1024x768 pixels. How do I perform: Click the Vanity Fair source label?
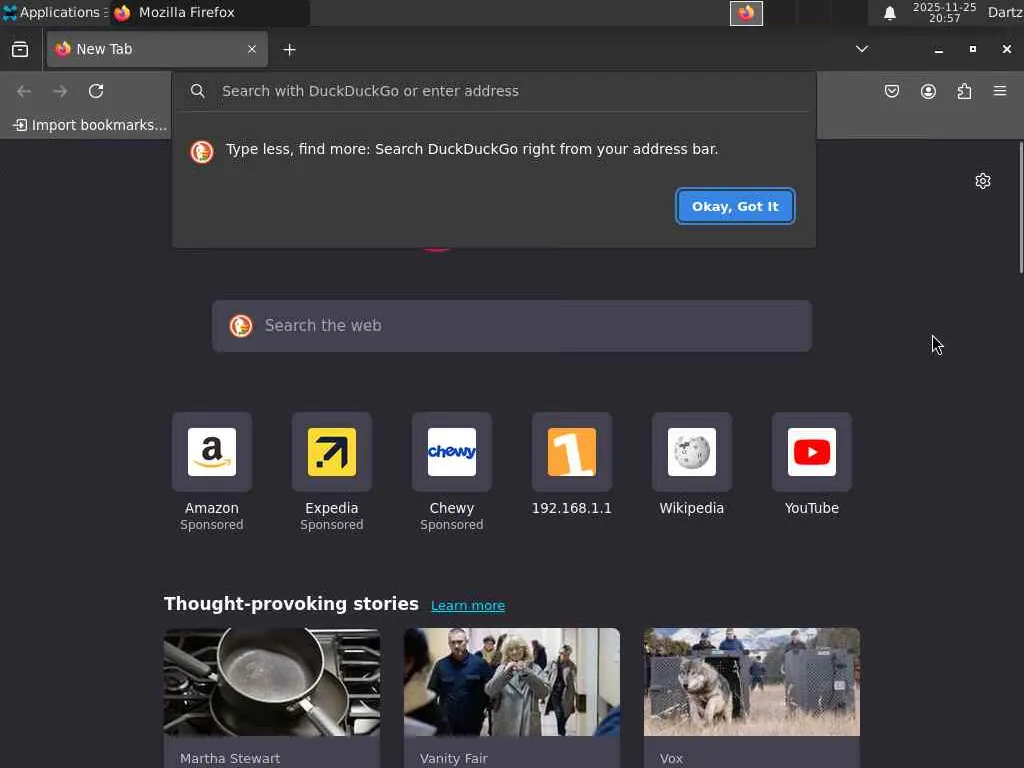pyautogui.click(x=453, y=758)
